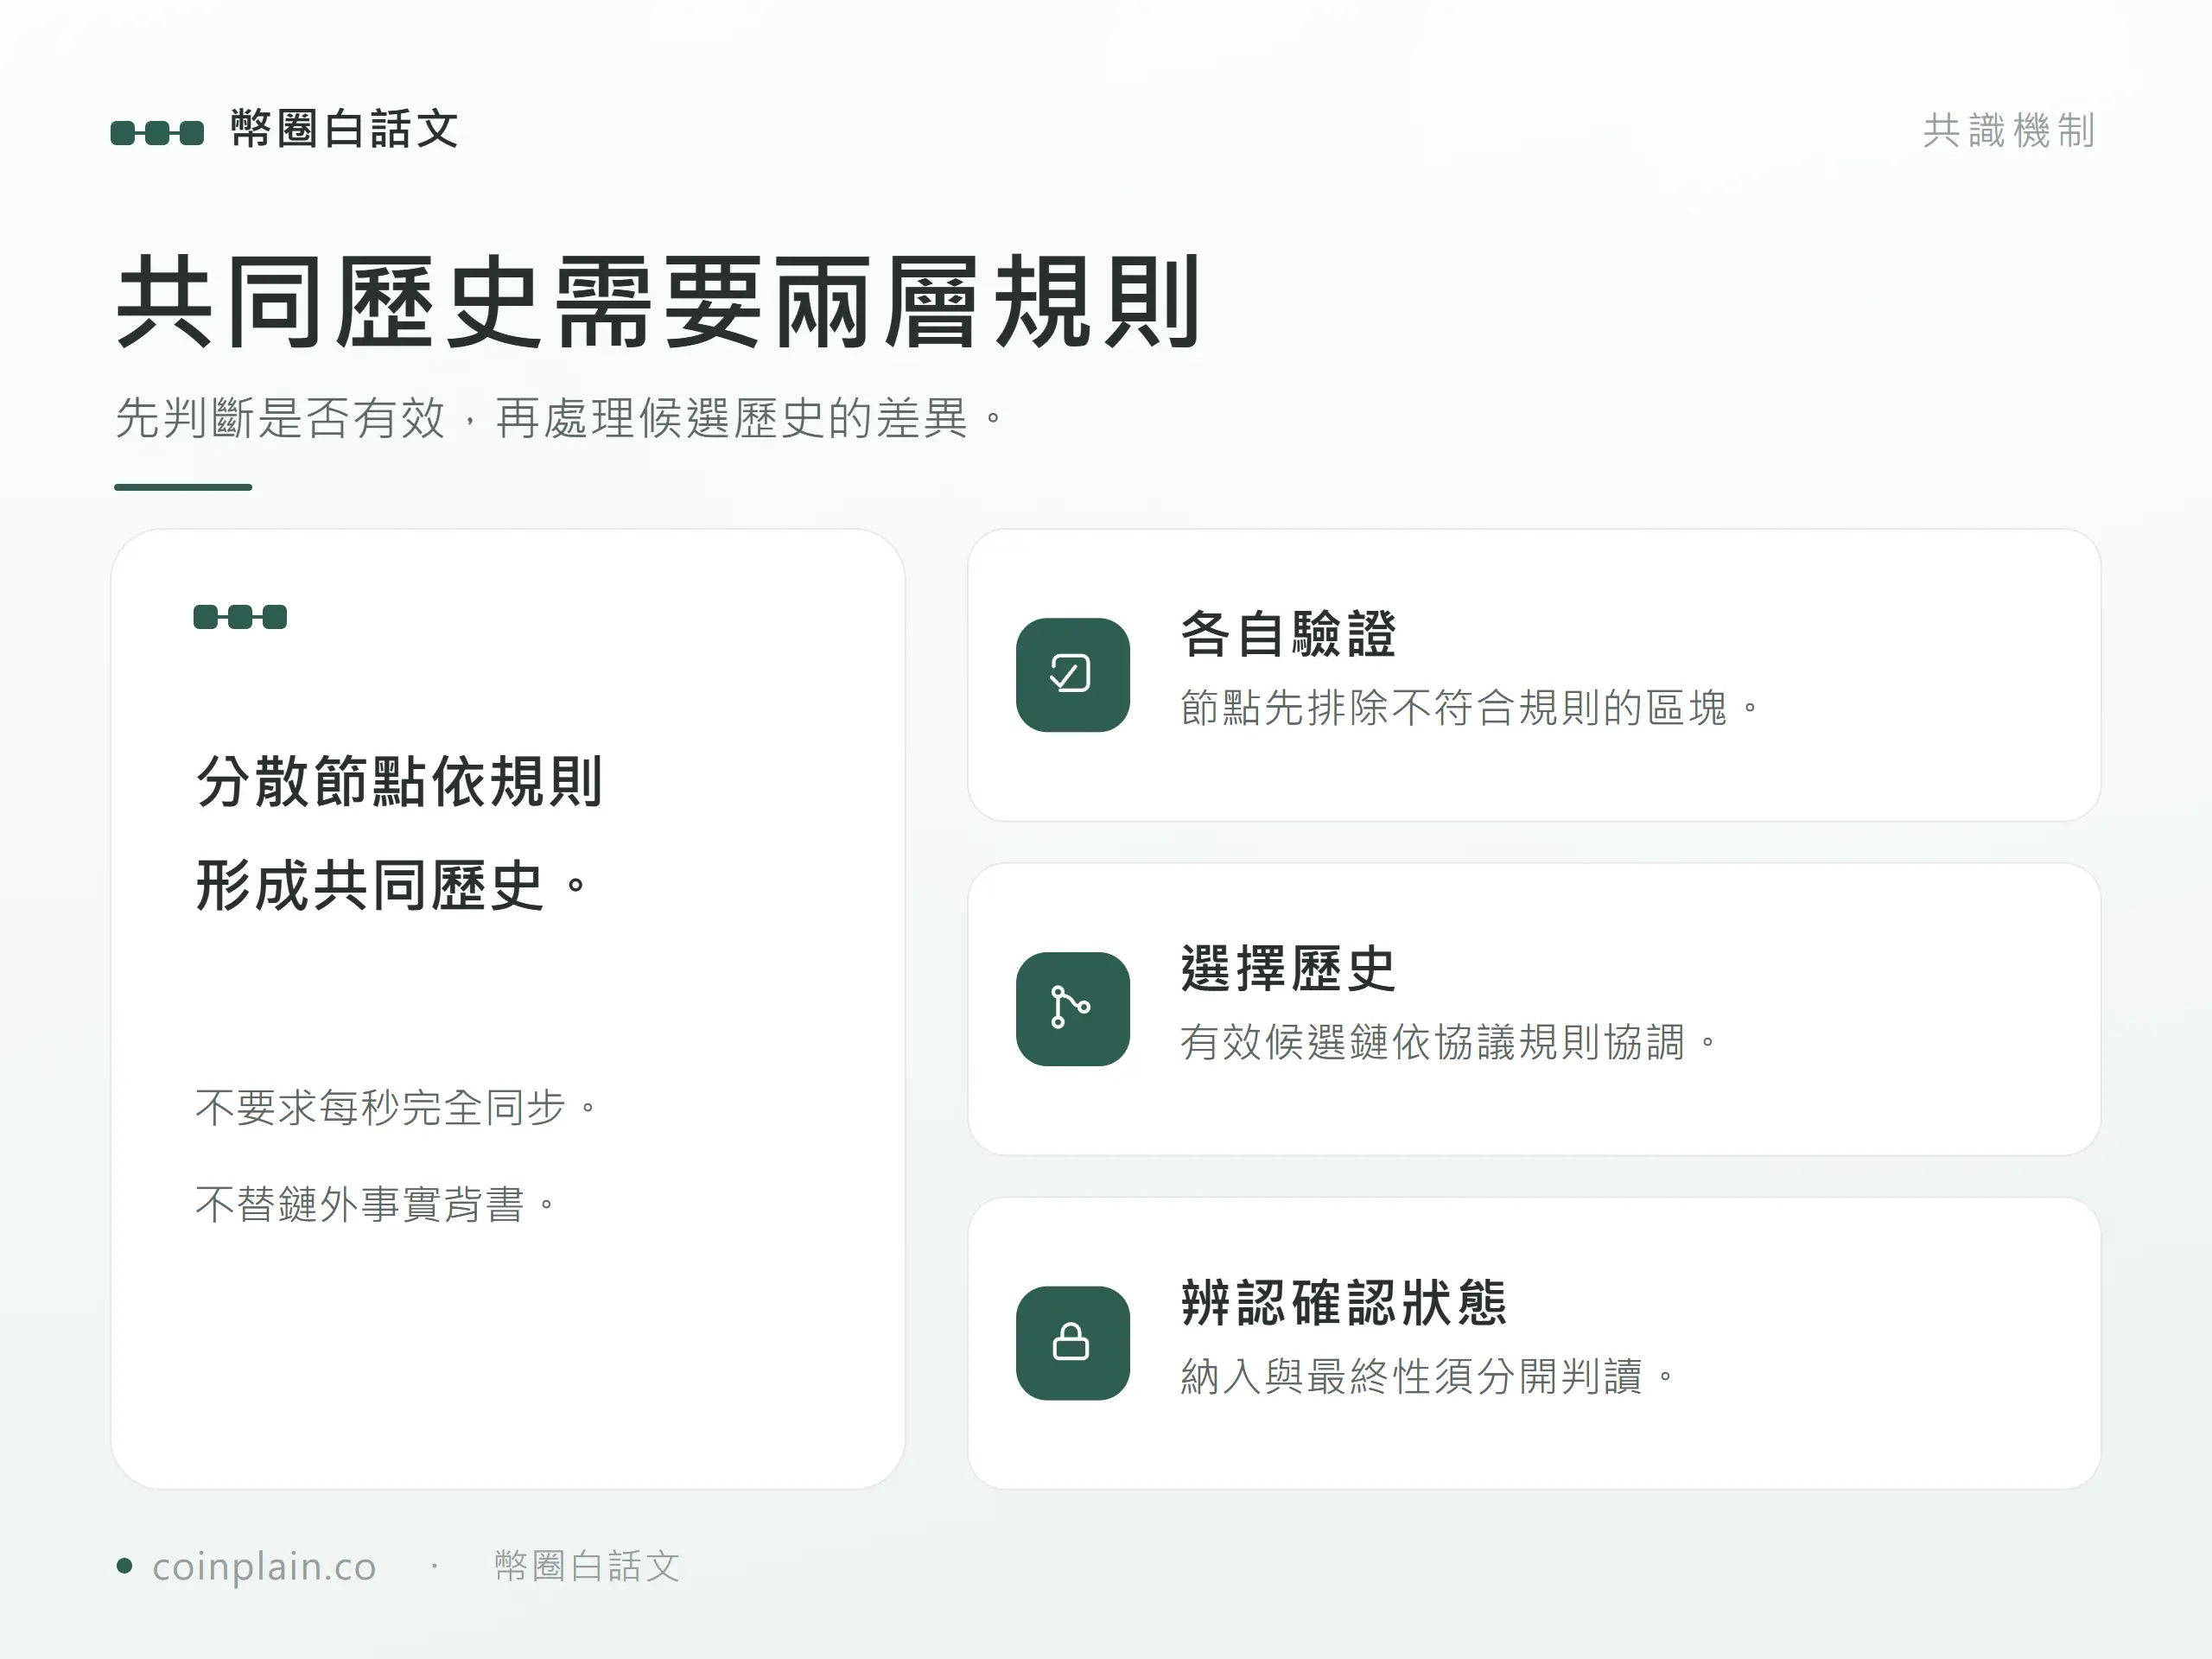Click the chain icon inside the left card
This screenshot has width=2212, height=1659.
click(x=240, y=617)
